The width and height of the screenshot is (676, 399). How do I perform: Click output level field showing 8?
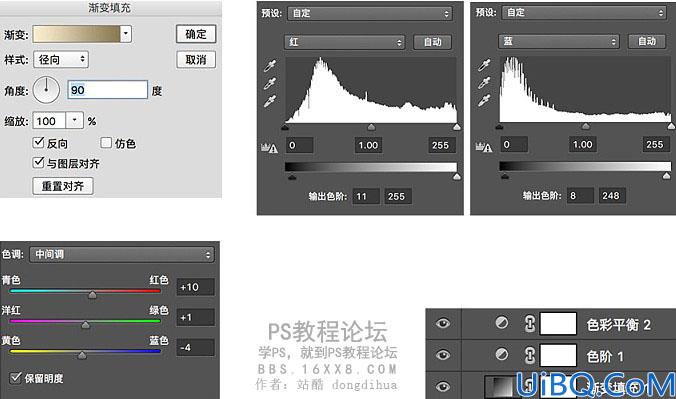coord(580,195)
